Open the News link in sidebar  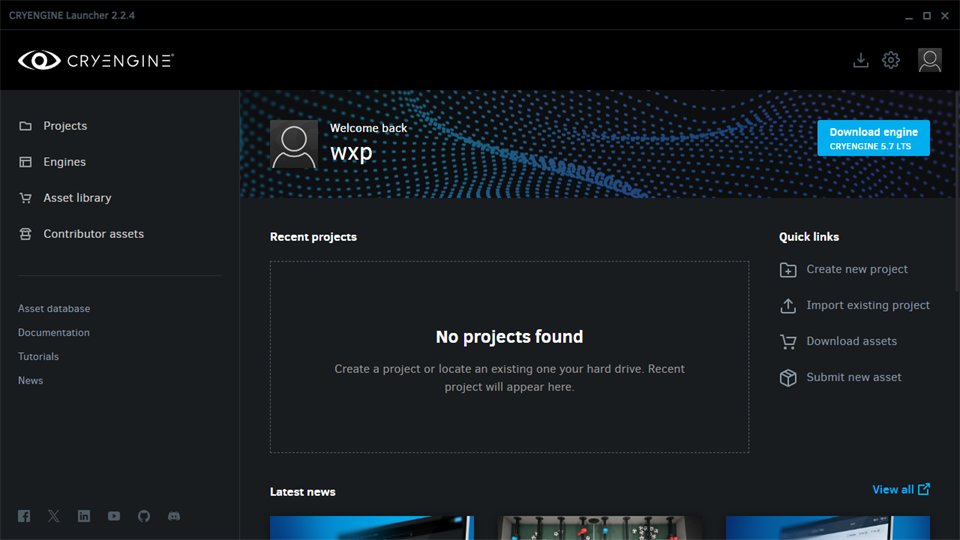point(31,380)
